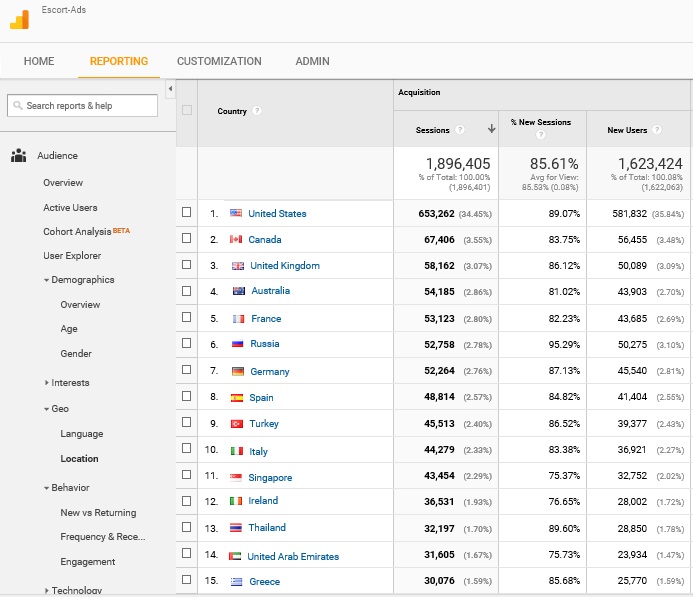Image resolution: width=693 pixels, height=597 pixels.
Task: Open the CUSTOMIZATION tab
Action: pyautogui.click(x=219, y=61)
